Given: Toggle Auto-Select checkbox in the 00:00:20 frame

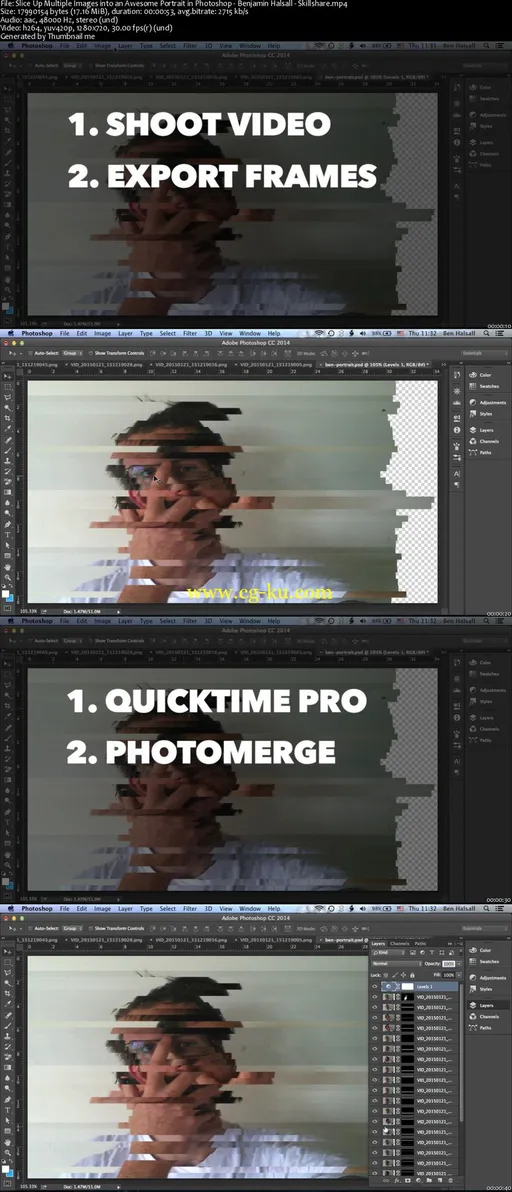Looking at the screenshot, I should tap(30, 353).
